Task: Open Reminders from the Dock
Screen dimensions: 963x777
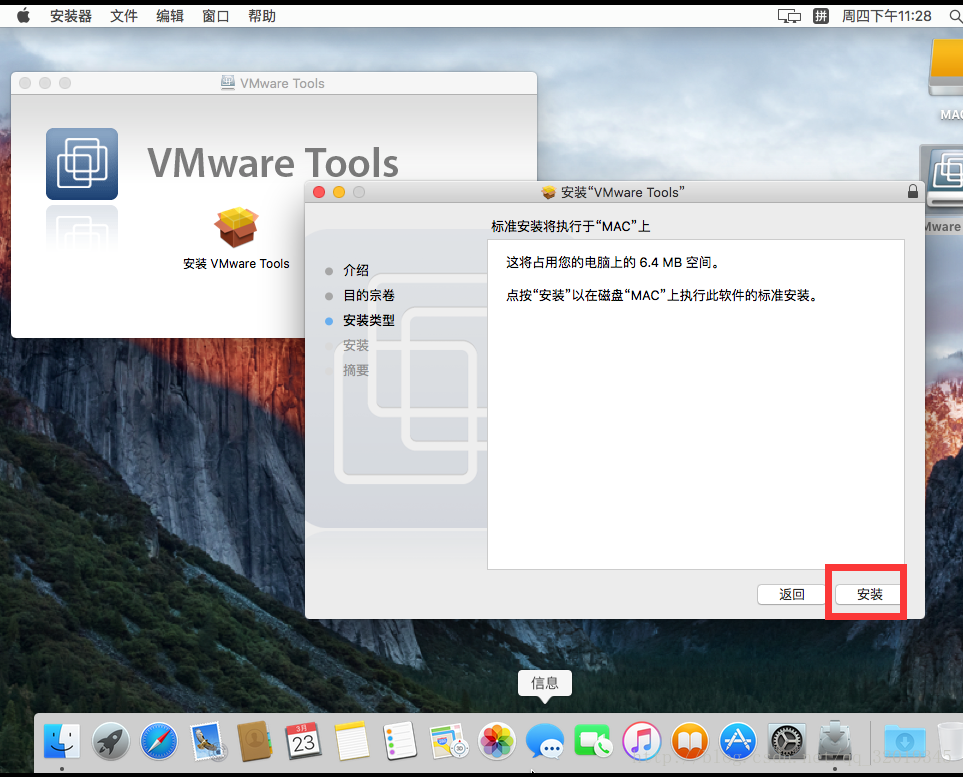Action: pyautogui.click(x=399, y=741)
